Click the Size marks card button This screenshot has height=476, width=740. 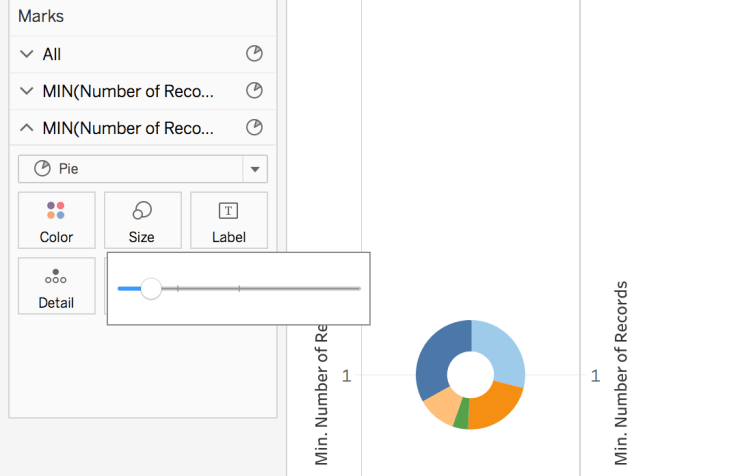(142, 220)
